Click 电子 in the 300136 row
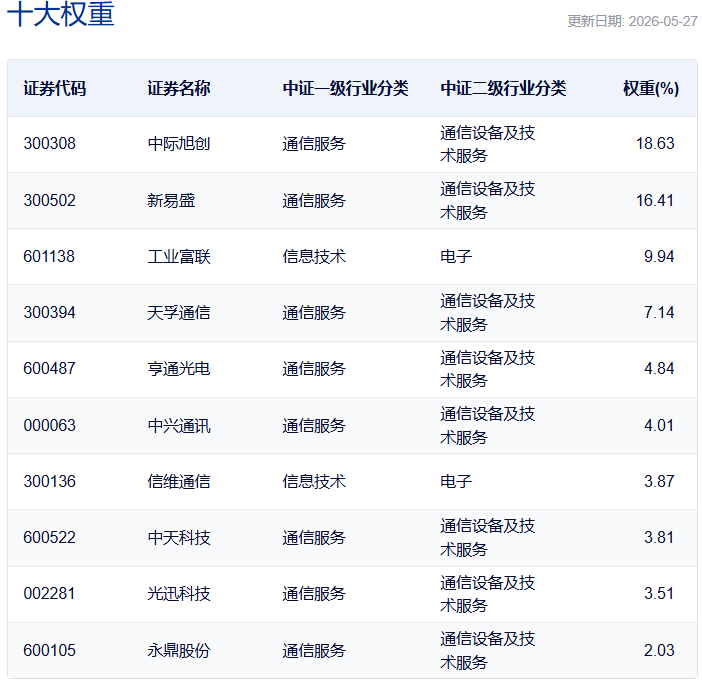The height and width of the screenshot is (688, 702). (456, 481)
